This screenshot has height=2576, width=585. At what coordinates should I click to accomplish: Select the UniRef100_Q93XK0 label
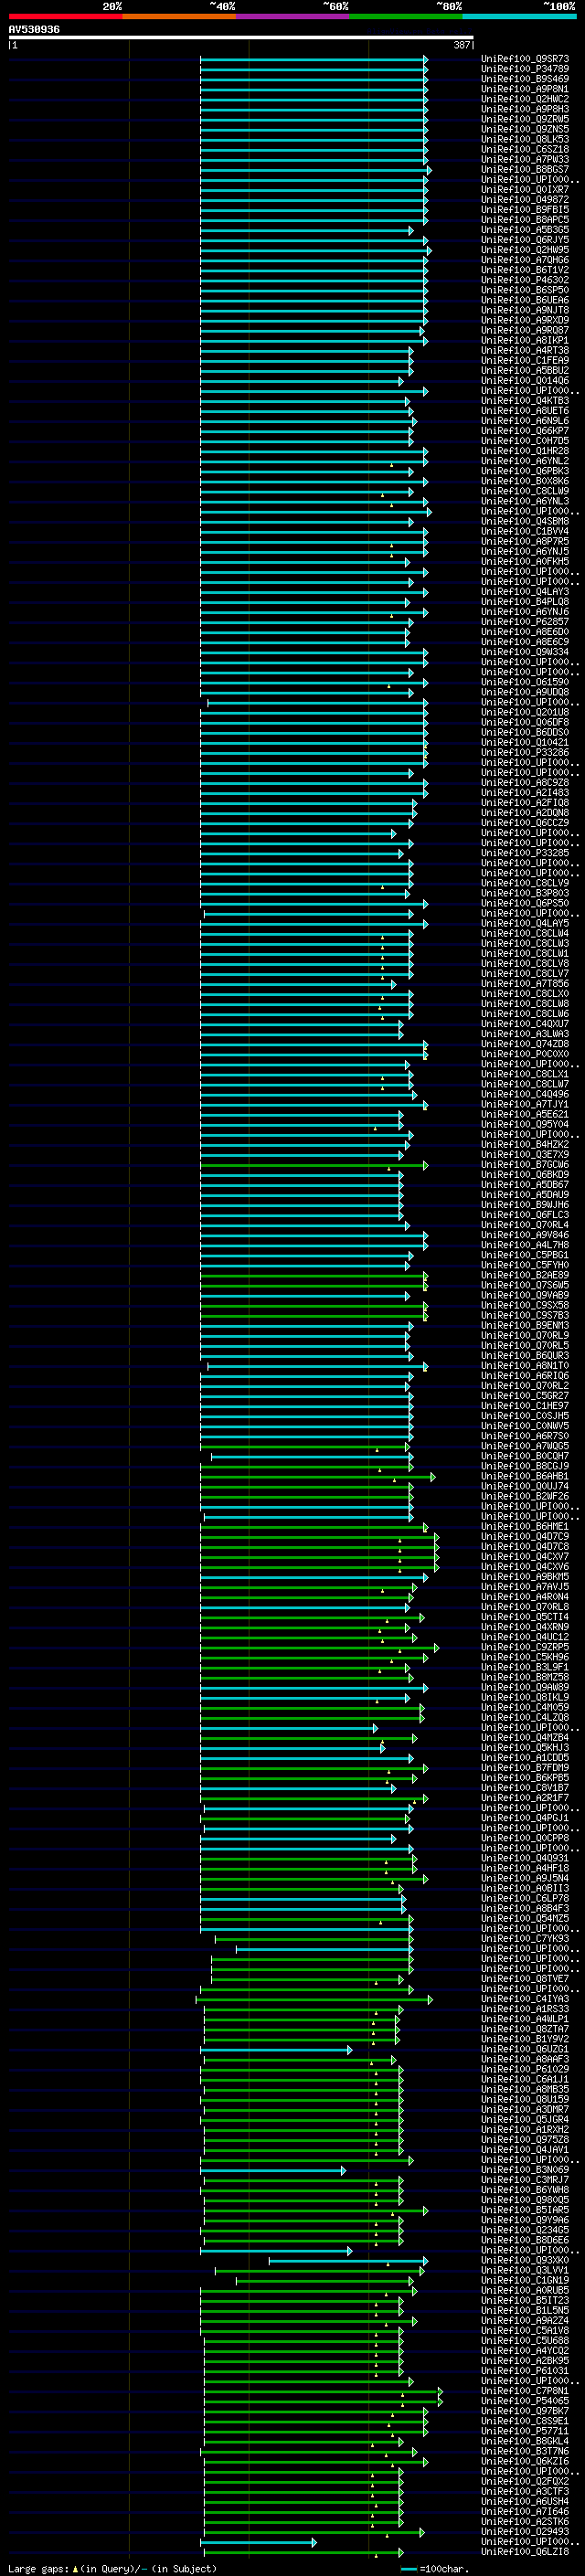click(x=525, y=2260)
